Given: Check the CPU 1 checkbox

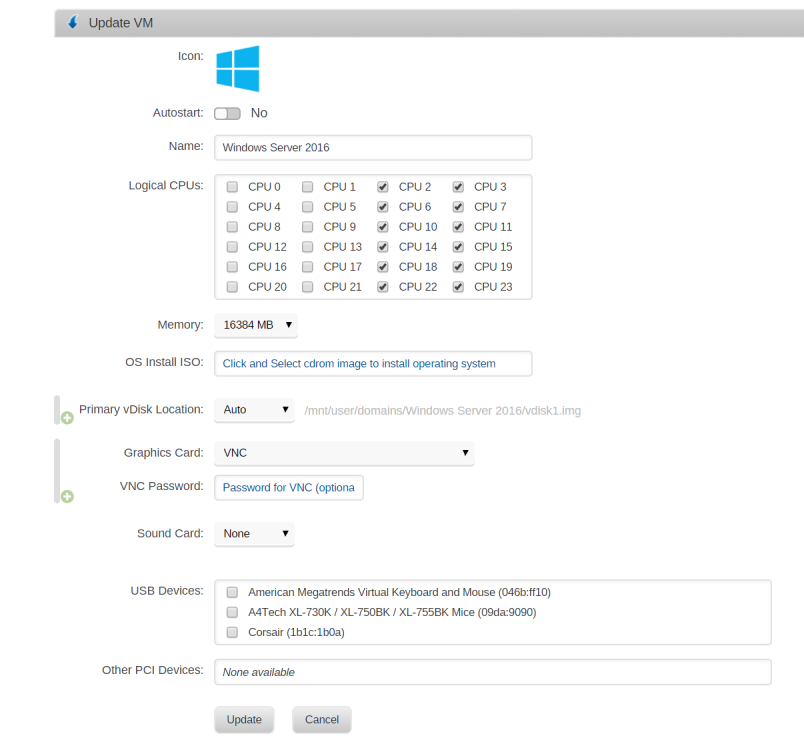Looking at the screenshot, I should coord(308,187).
